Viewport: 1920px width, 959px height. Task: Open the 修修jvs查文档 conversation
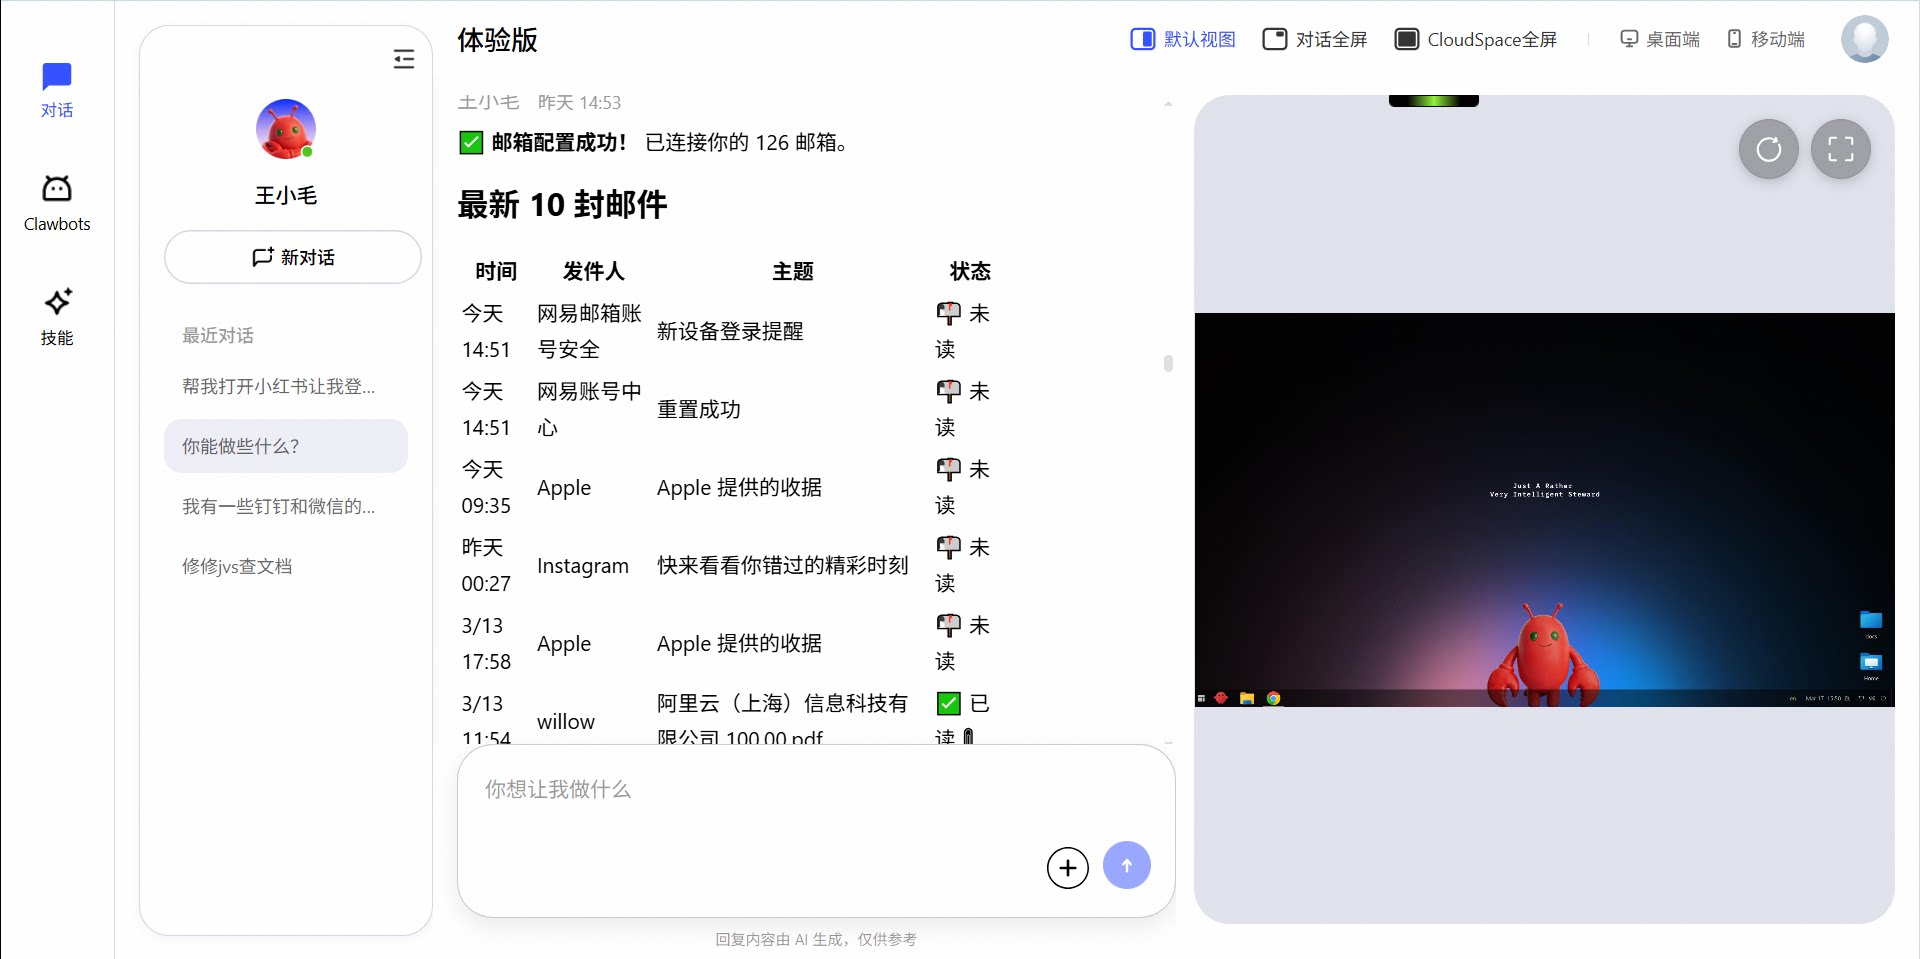pos(237,566)
